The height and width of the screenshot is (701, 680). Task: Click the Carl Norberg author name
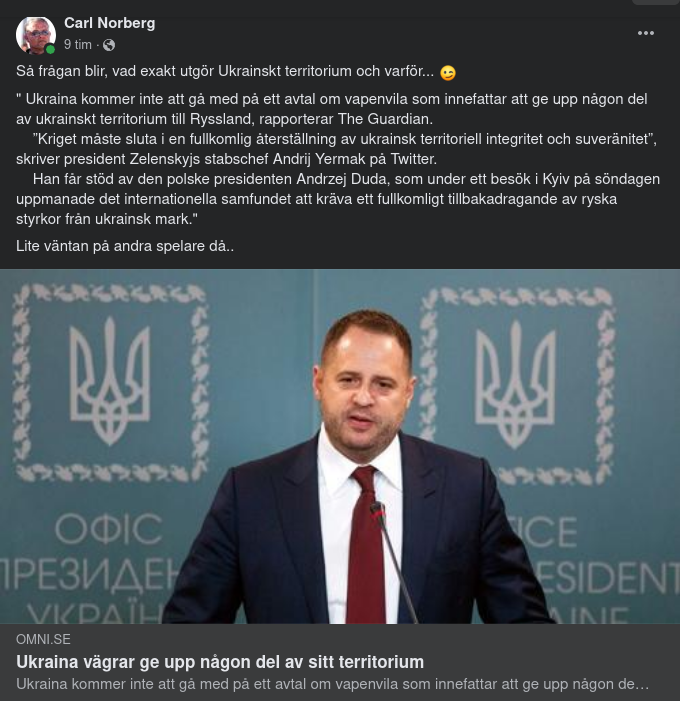[109, 23]
